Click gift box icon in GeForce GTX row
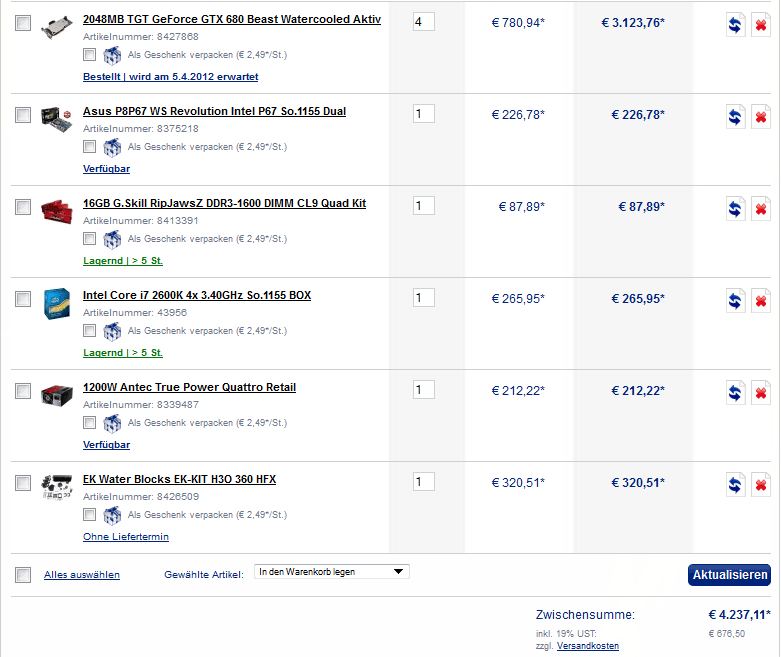Viewport: 781px width, 657px height. [x=112, y=55]
